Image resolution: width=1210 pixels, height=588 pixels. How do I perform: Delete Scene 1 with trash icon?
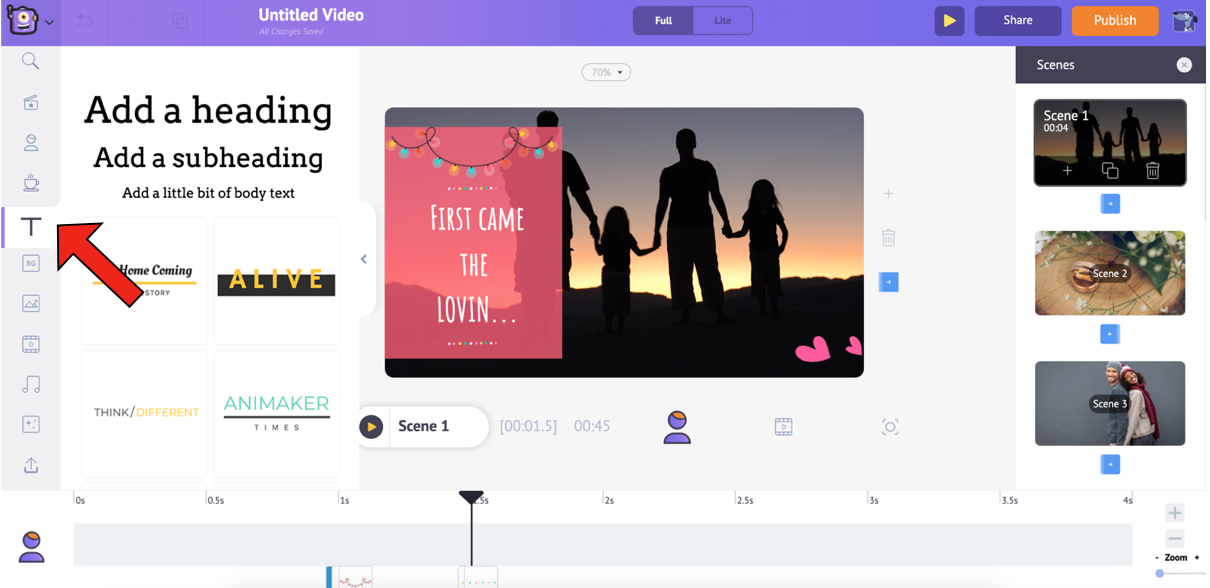[1152, 171]
